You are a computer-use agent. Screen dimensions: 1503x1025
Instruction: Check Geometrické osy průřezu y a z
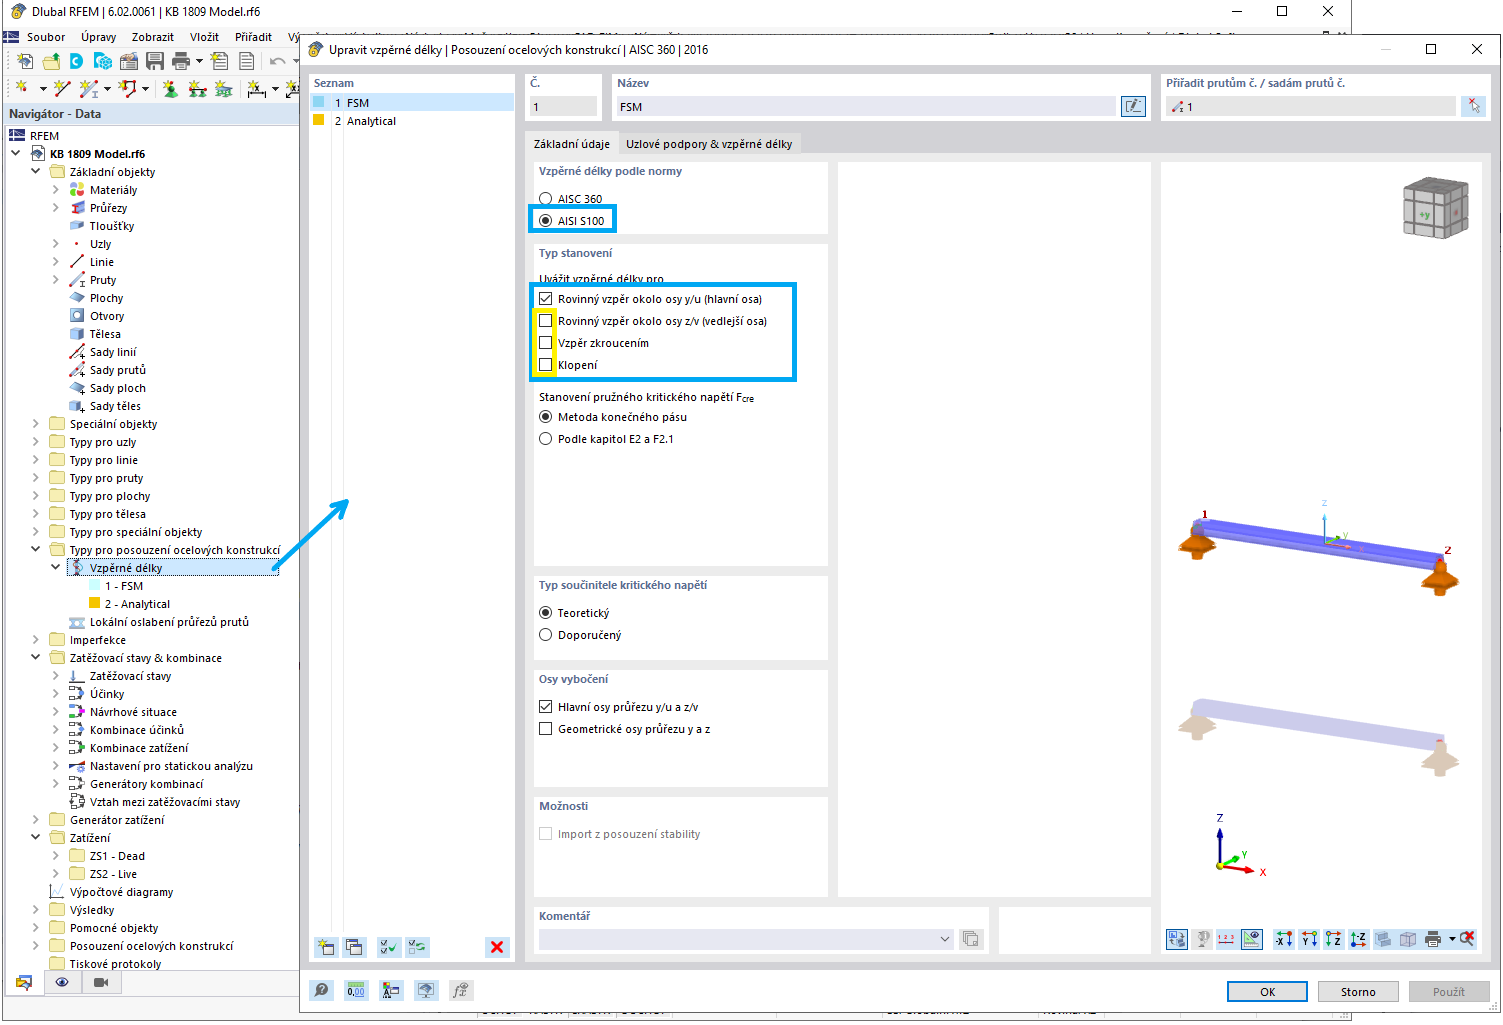[x=546, y=728]
